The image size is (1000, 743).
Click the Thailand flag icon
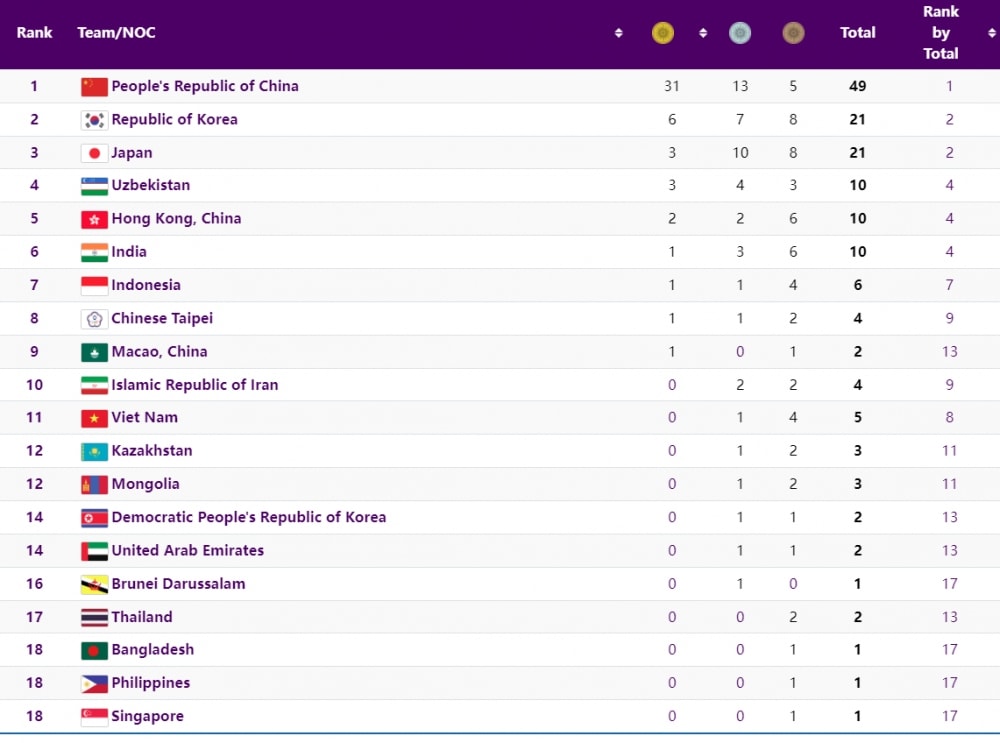coord(94,617)
